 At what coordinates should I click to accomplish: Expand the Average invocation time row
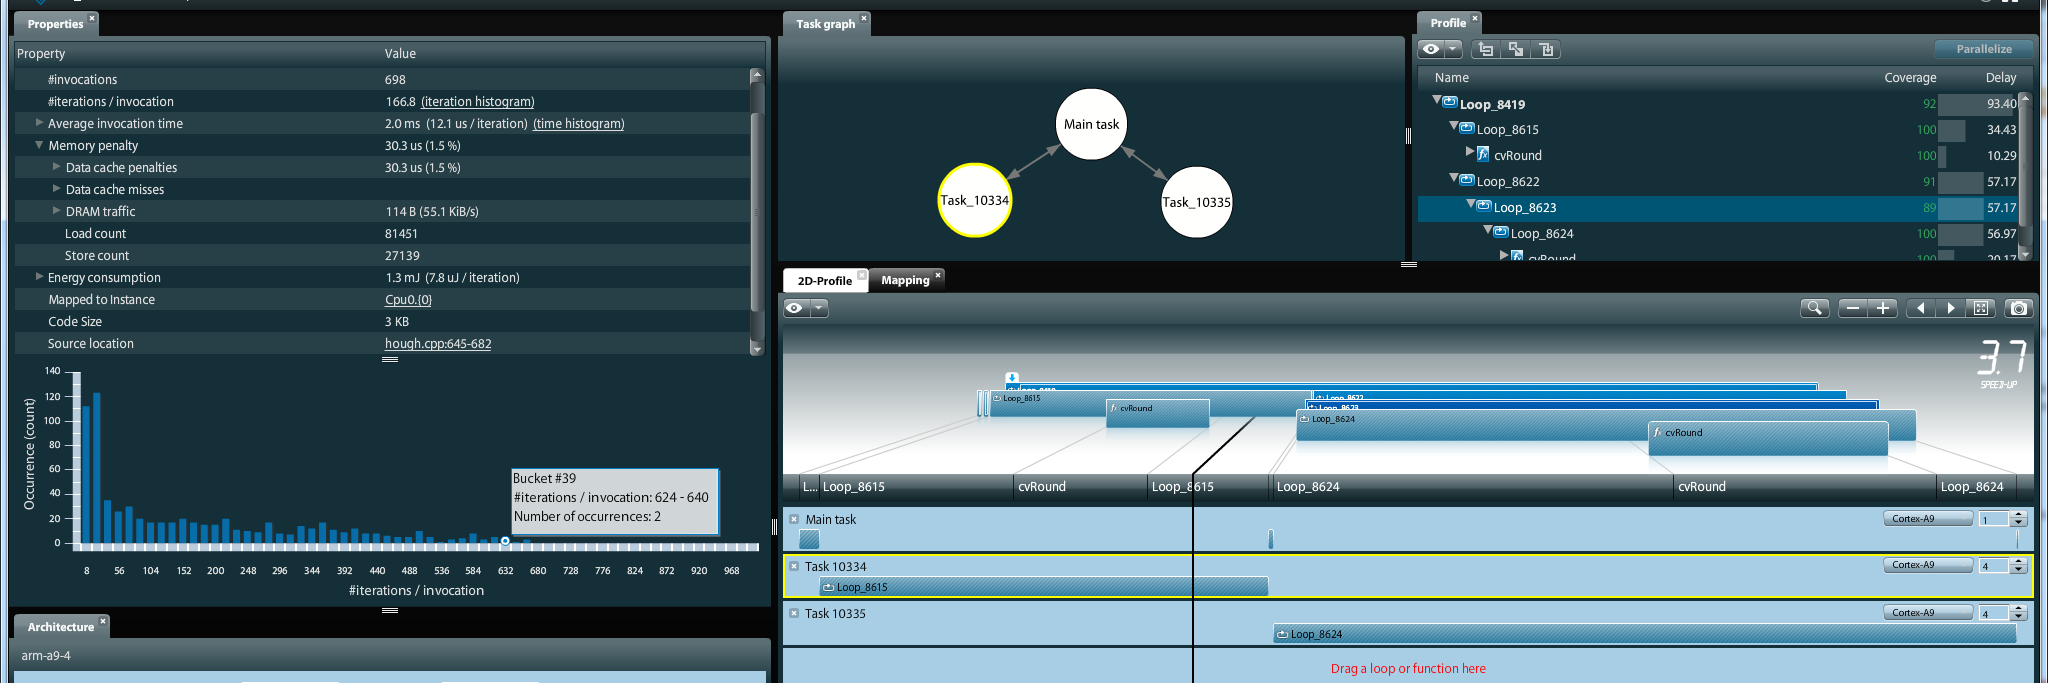coord(39,123)
